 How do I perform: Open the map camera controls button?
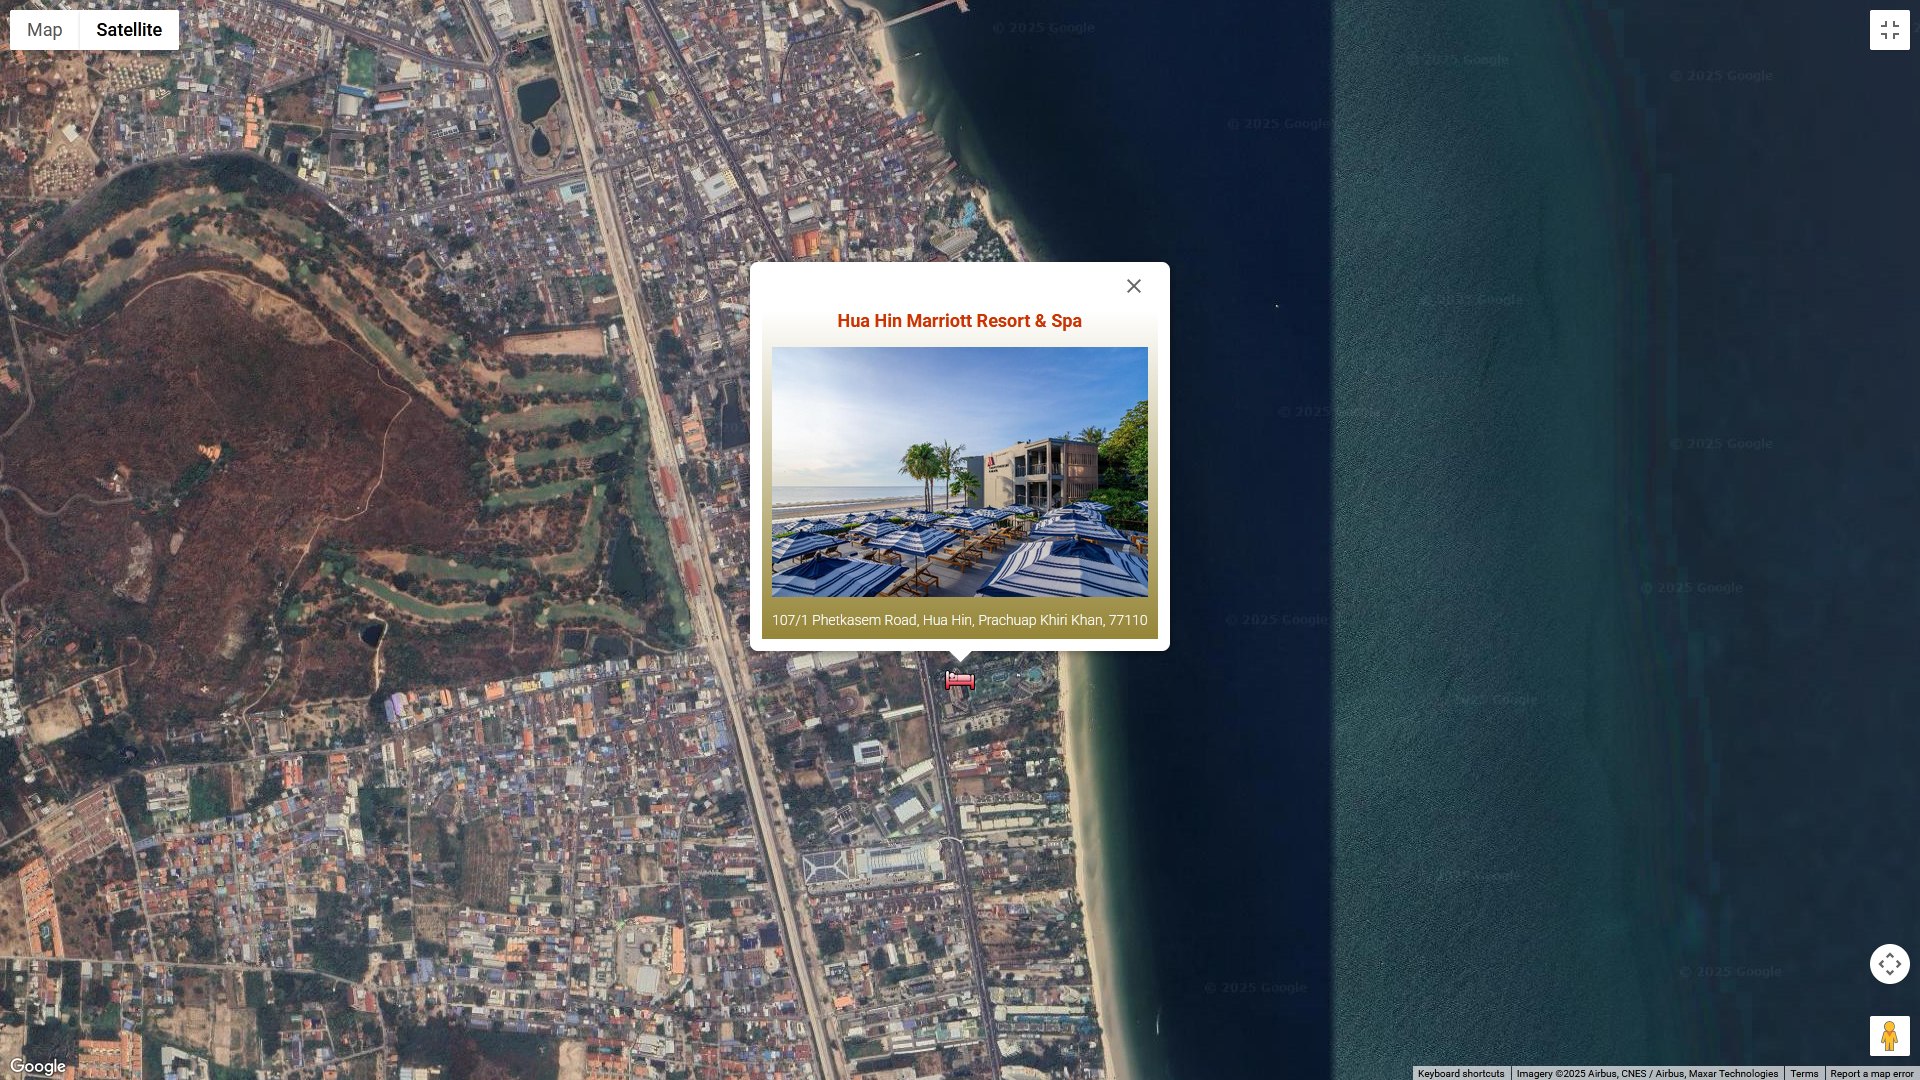point(1889,964)
